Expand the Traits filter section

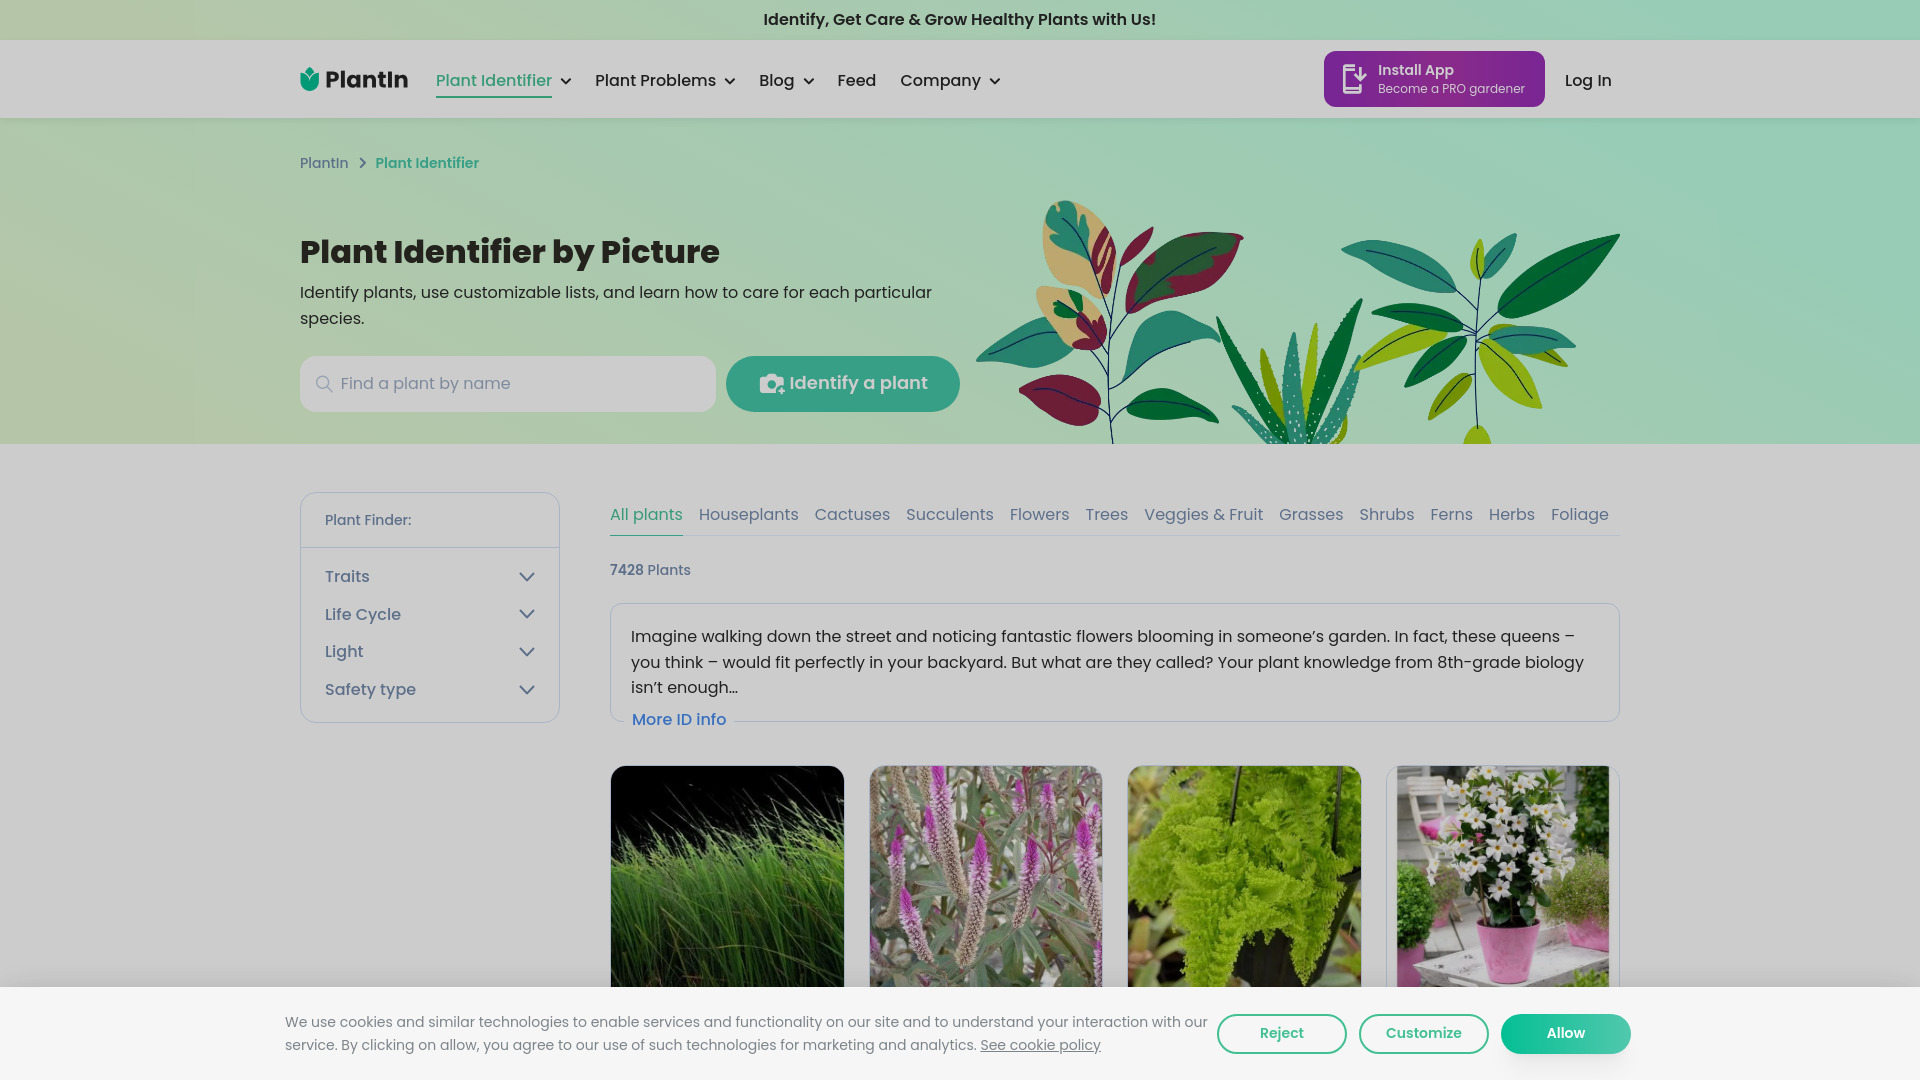pos(430,576)
